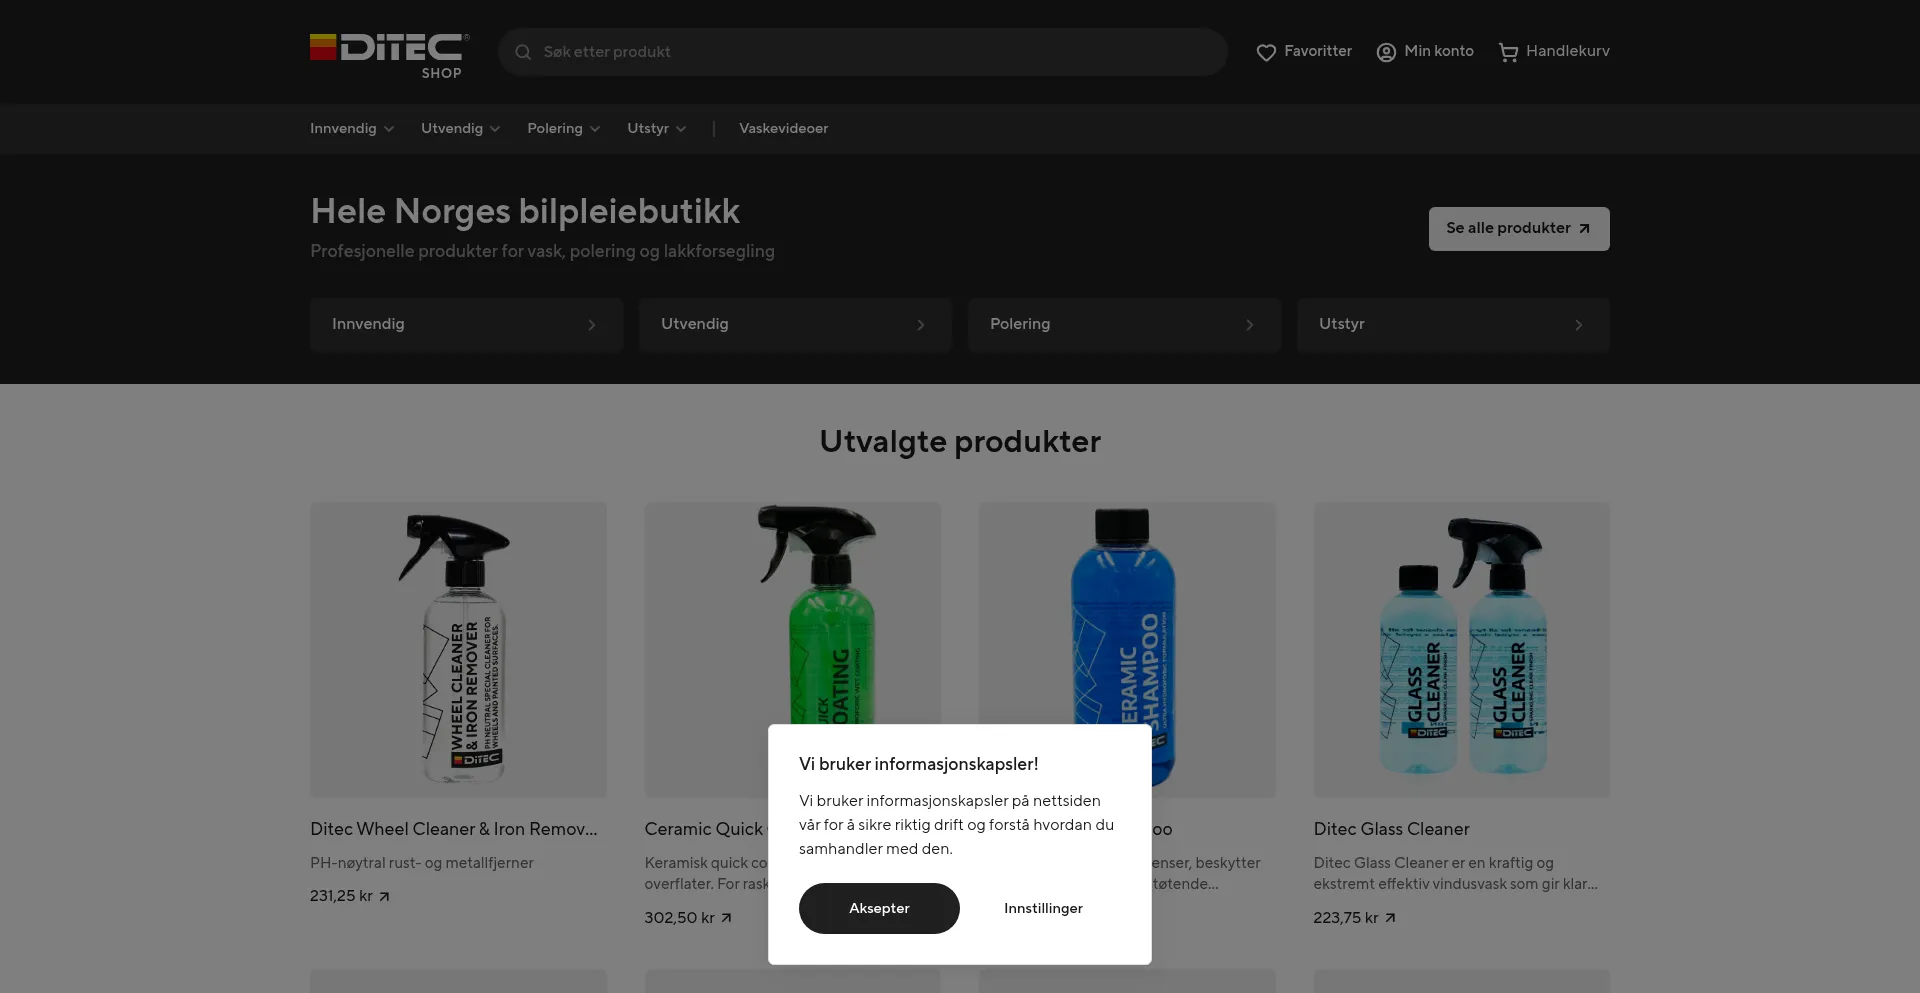Click the 302,50 kr price

[679, 918]
